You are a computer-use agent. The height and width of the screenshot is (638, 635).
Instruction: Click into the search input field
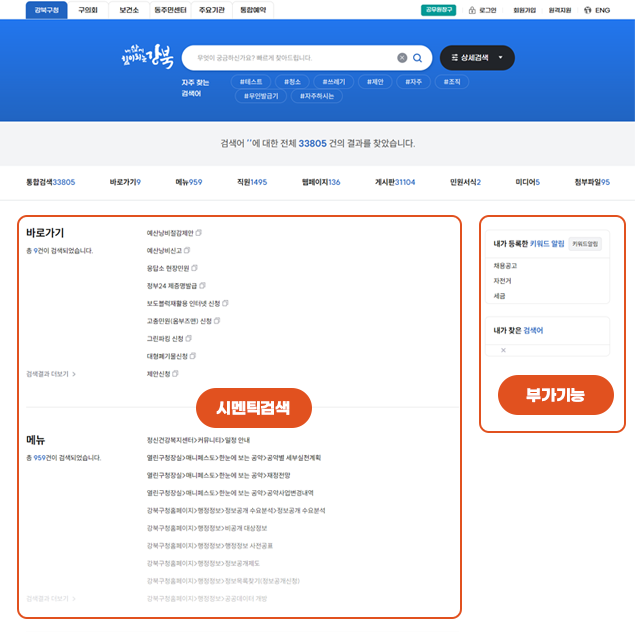click(290, 58)
